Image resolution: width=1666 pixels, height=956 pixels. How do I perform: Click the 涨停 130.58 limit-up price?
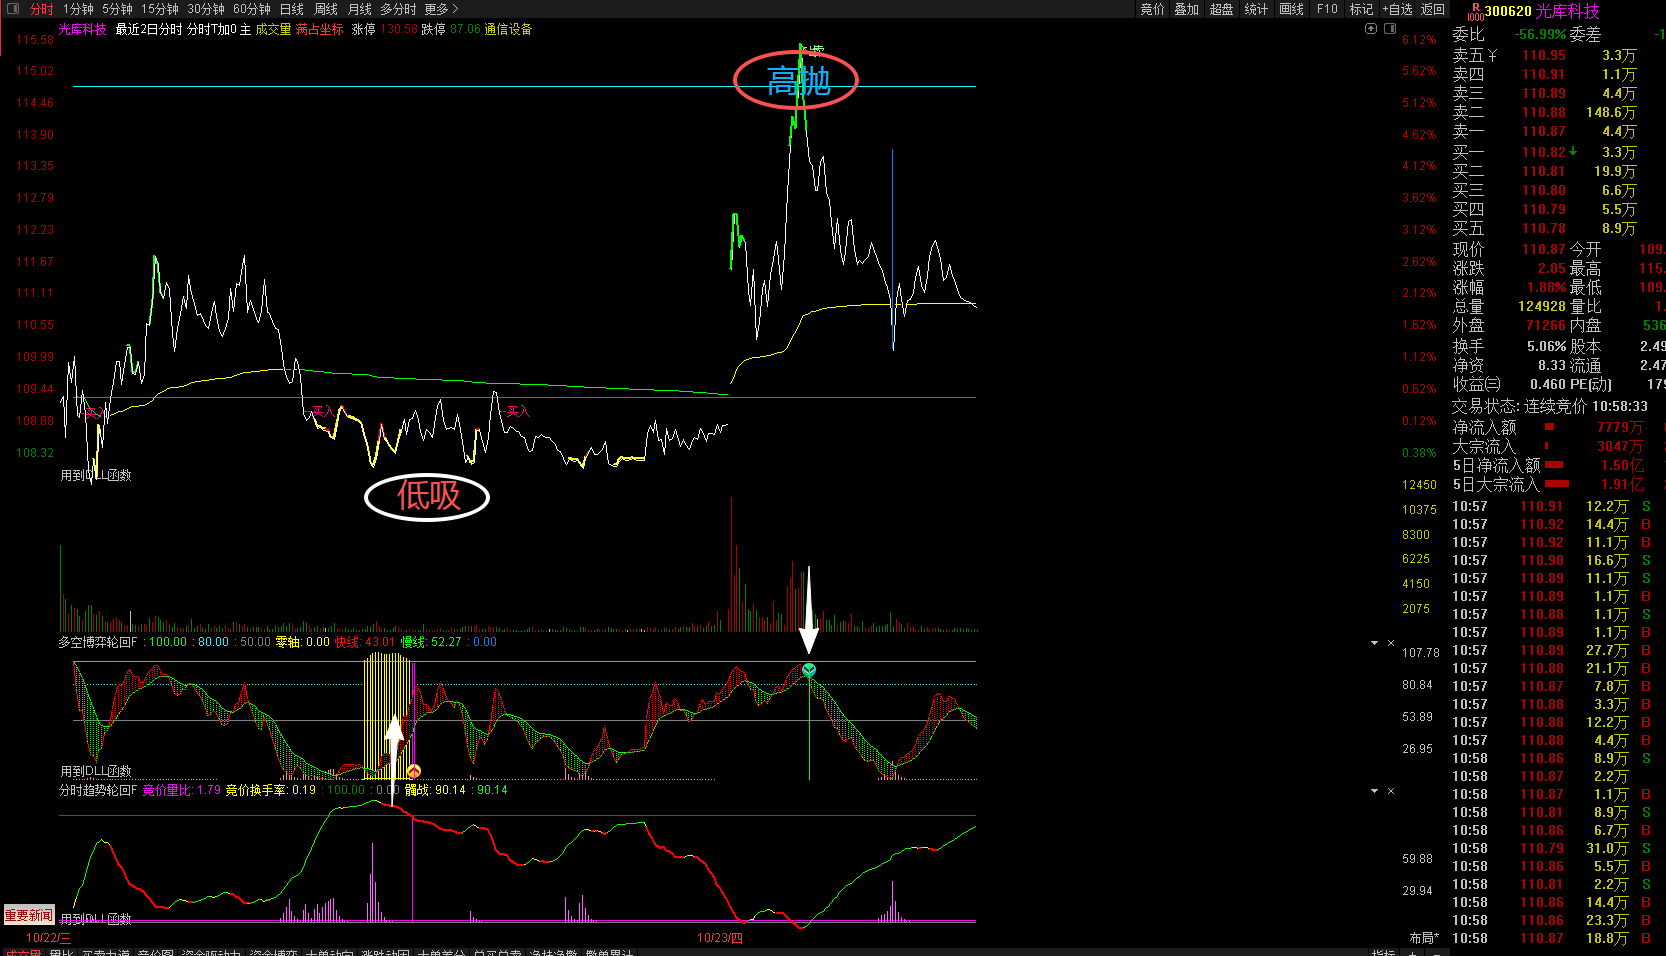pyautogui.click(x=384, y=30)
